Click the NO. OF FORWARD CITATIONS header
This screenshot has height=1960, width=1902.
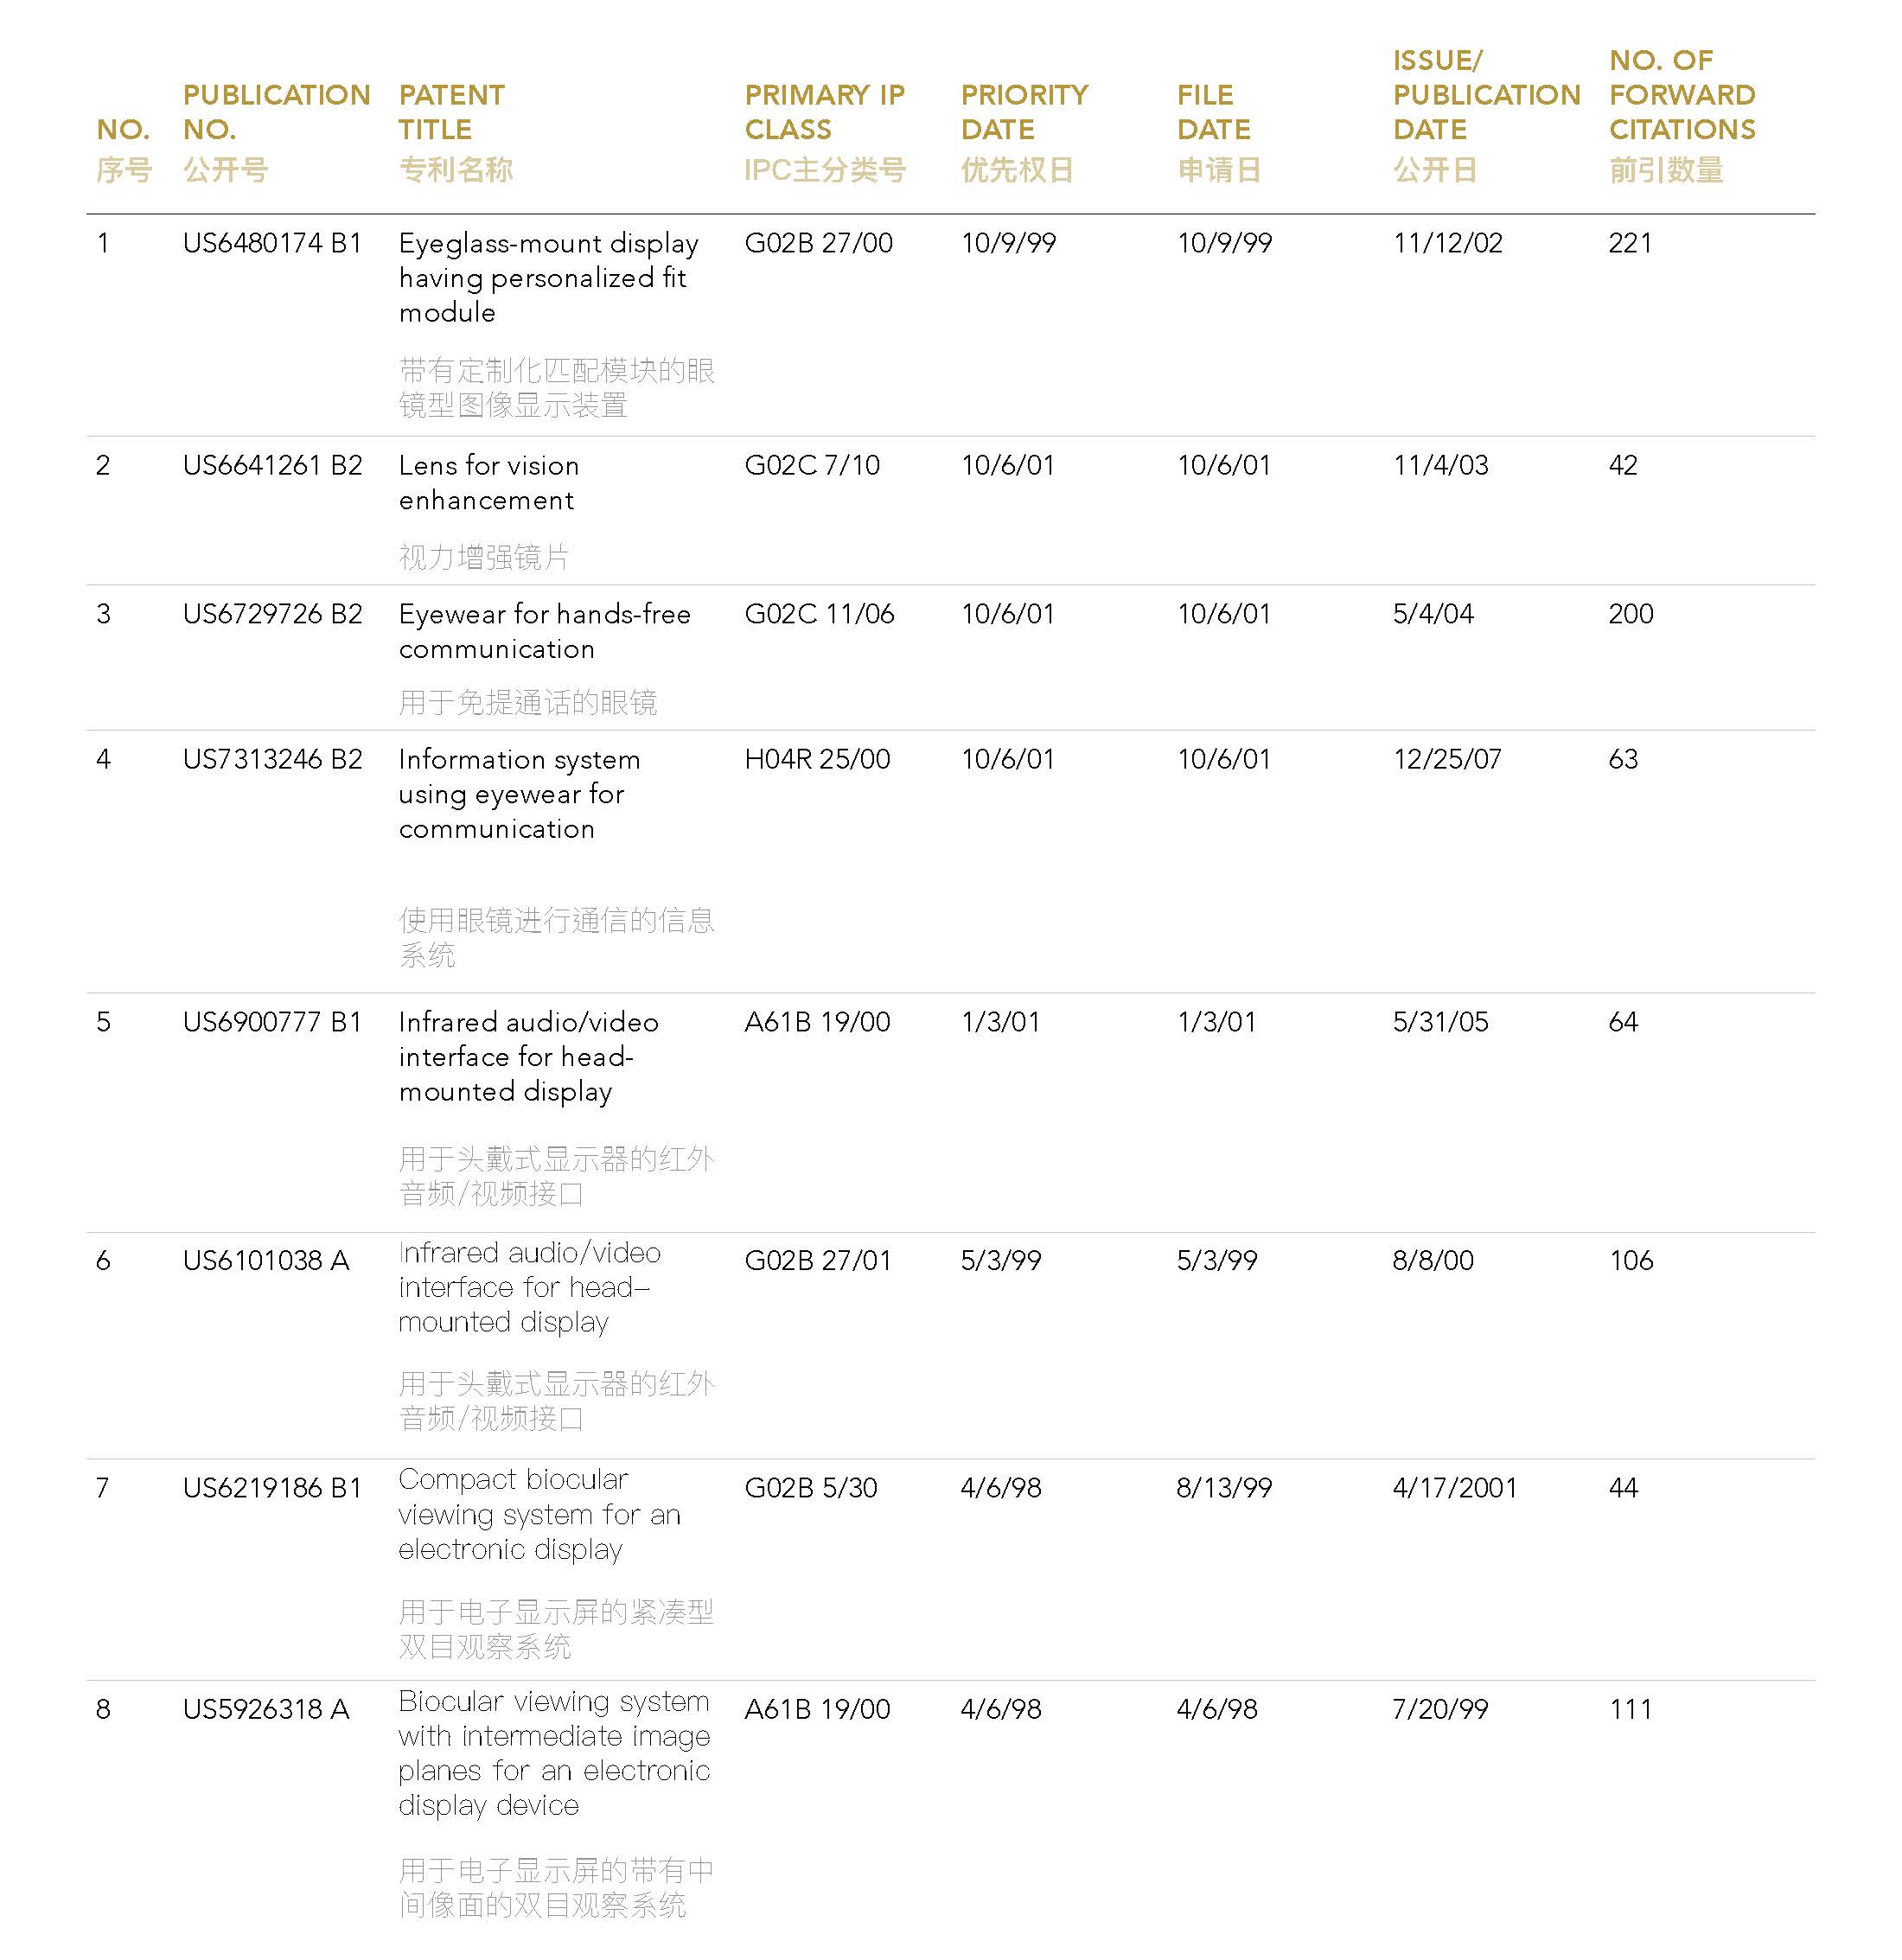coord(1682,95)
